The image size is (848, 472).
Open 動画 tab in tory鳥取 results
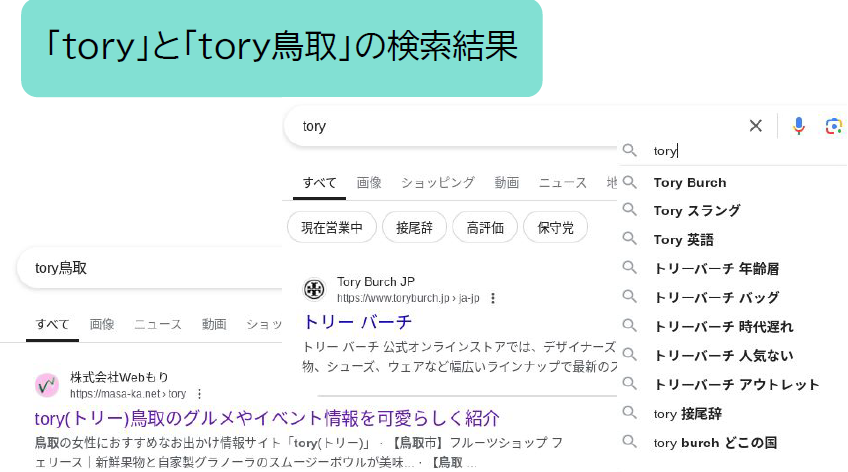[x=214, y=324]
